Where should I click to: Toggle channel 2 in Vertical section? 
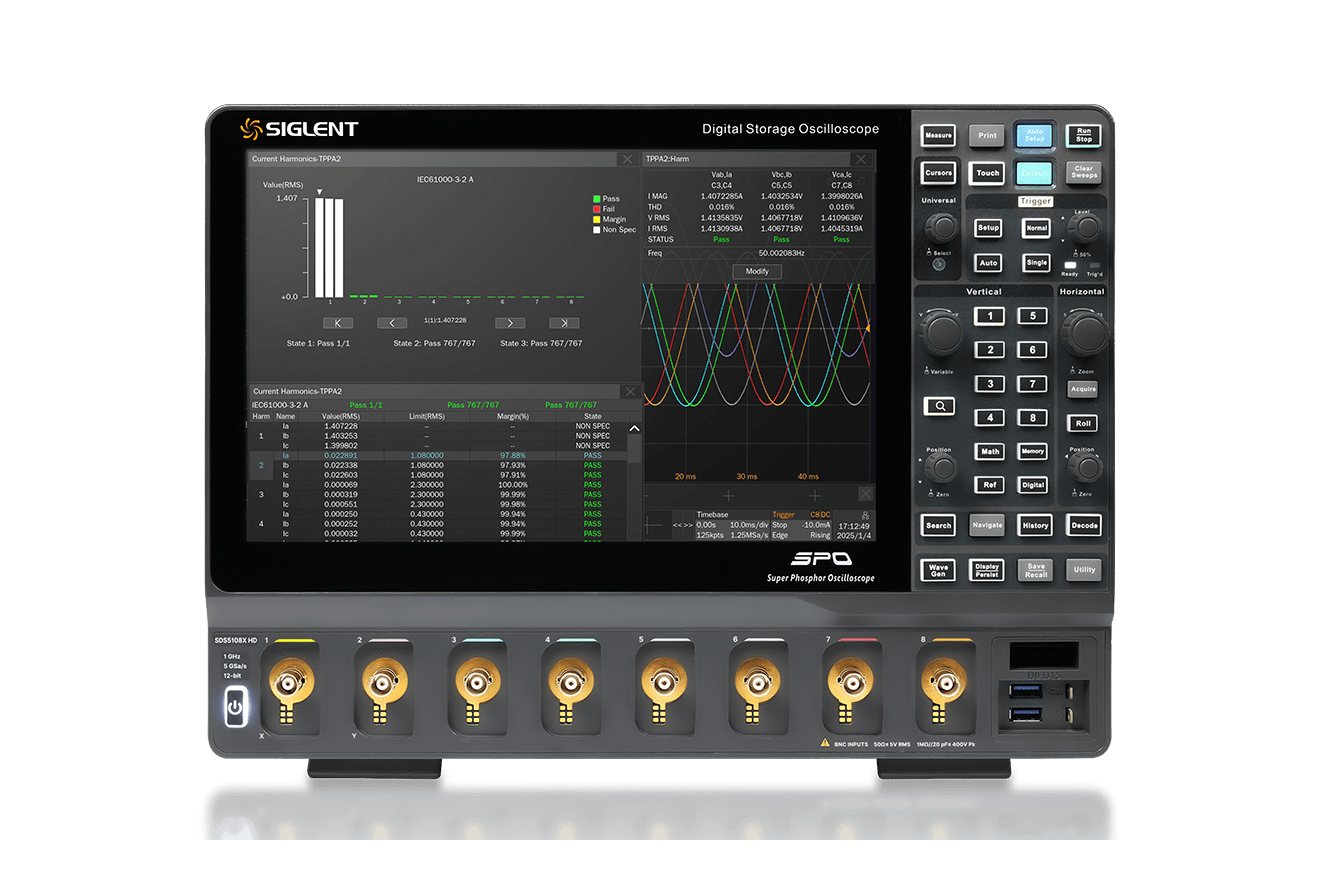[x=990, y=350]
